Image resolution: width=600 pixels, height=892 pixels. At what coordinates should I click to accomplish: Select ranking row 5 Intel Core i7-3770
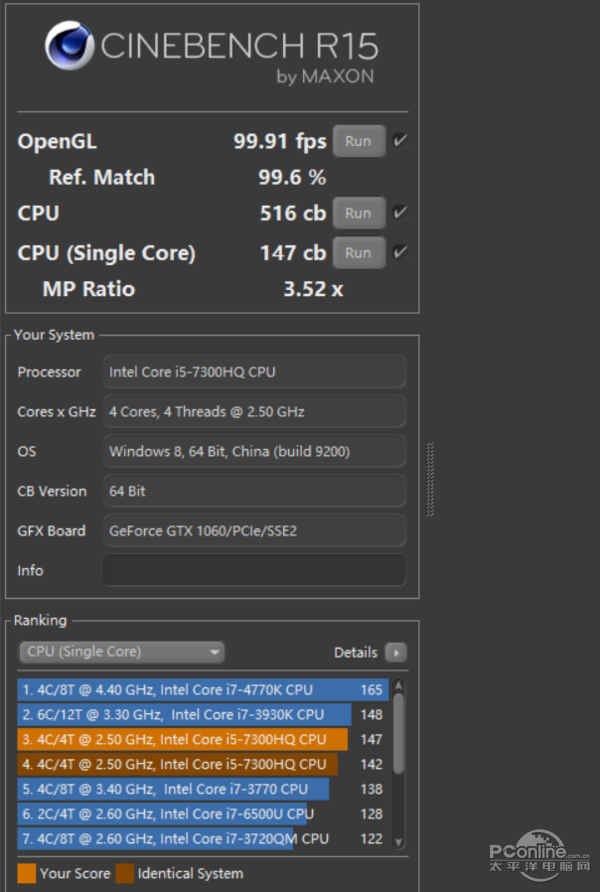[x=203, y=790]
